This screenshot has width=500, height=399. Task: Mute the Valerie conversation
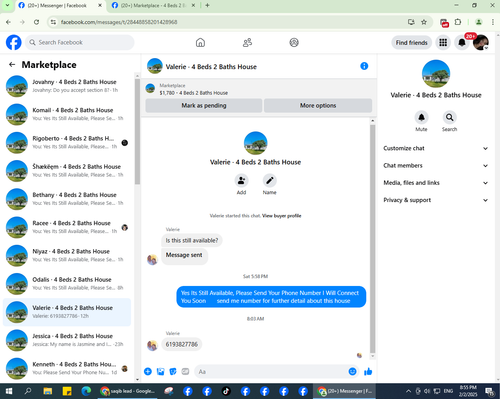(x=421, y=117)
